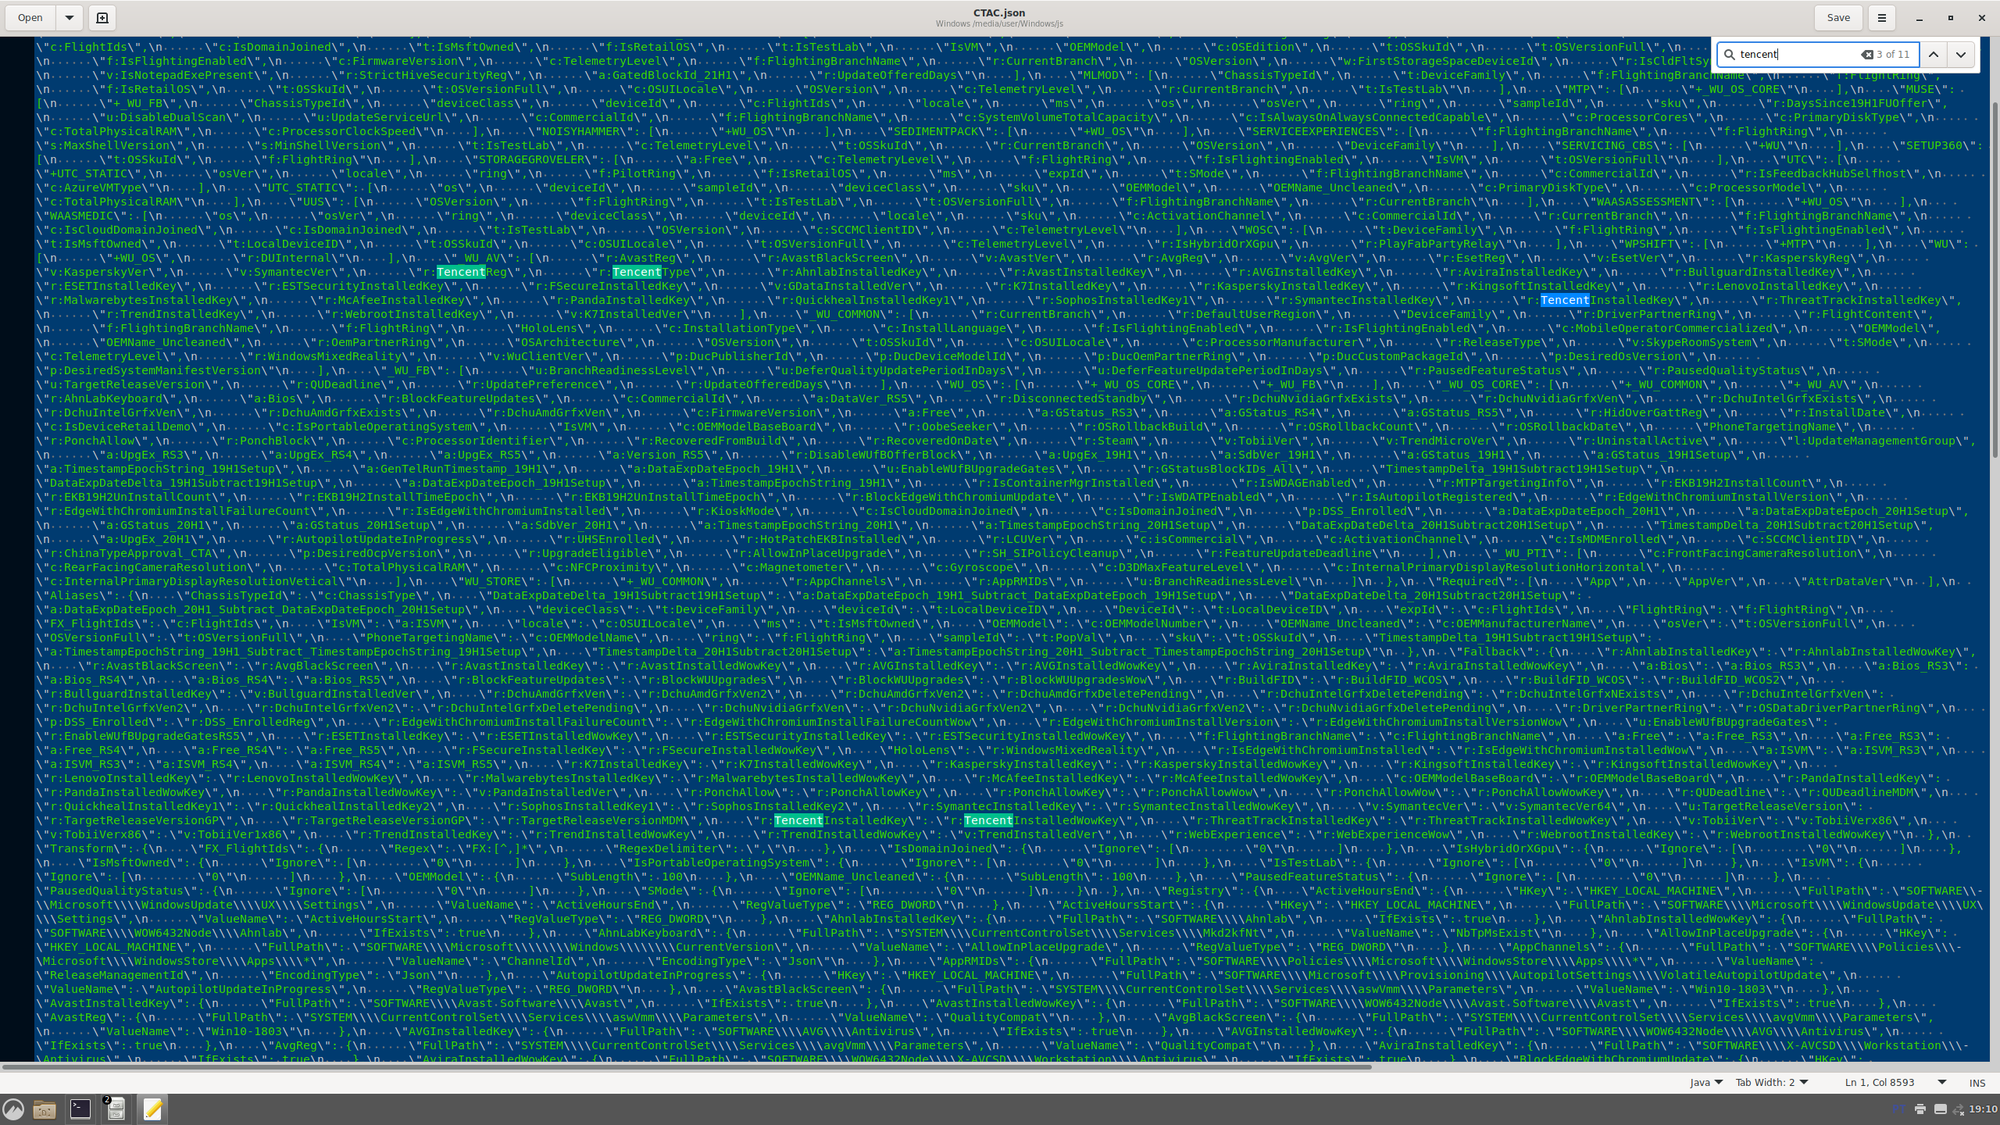Click the horizontal scrollbar at the bottom
The height and width of the screenshot is (1125, 2000).
coord(686,1066)
